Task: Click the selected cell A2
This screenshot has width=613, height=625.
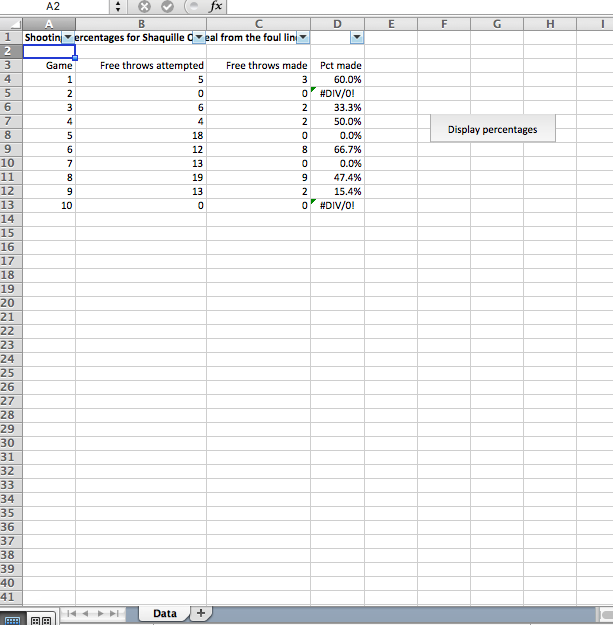Action: [49, 51]
